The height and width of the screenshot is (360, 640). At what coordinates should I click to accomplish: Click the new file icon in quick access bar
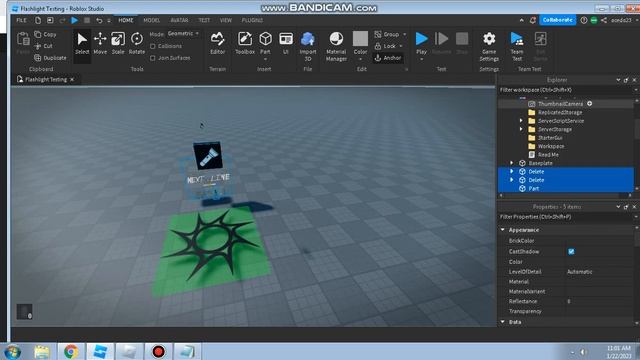[38, 20]
